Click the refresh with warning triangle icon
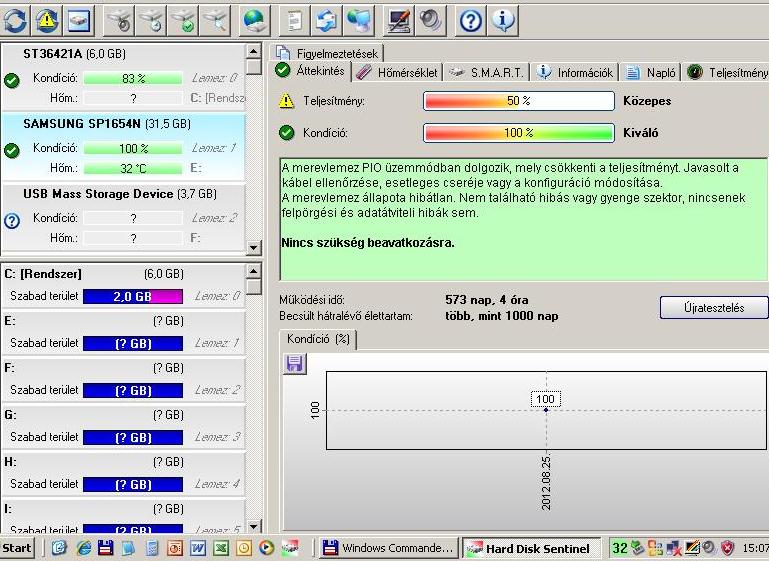769x561 pixels. (46, 20)
